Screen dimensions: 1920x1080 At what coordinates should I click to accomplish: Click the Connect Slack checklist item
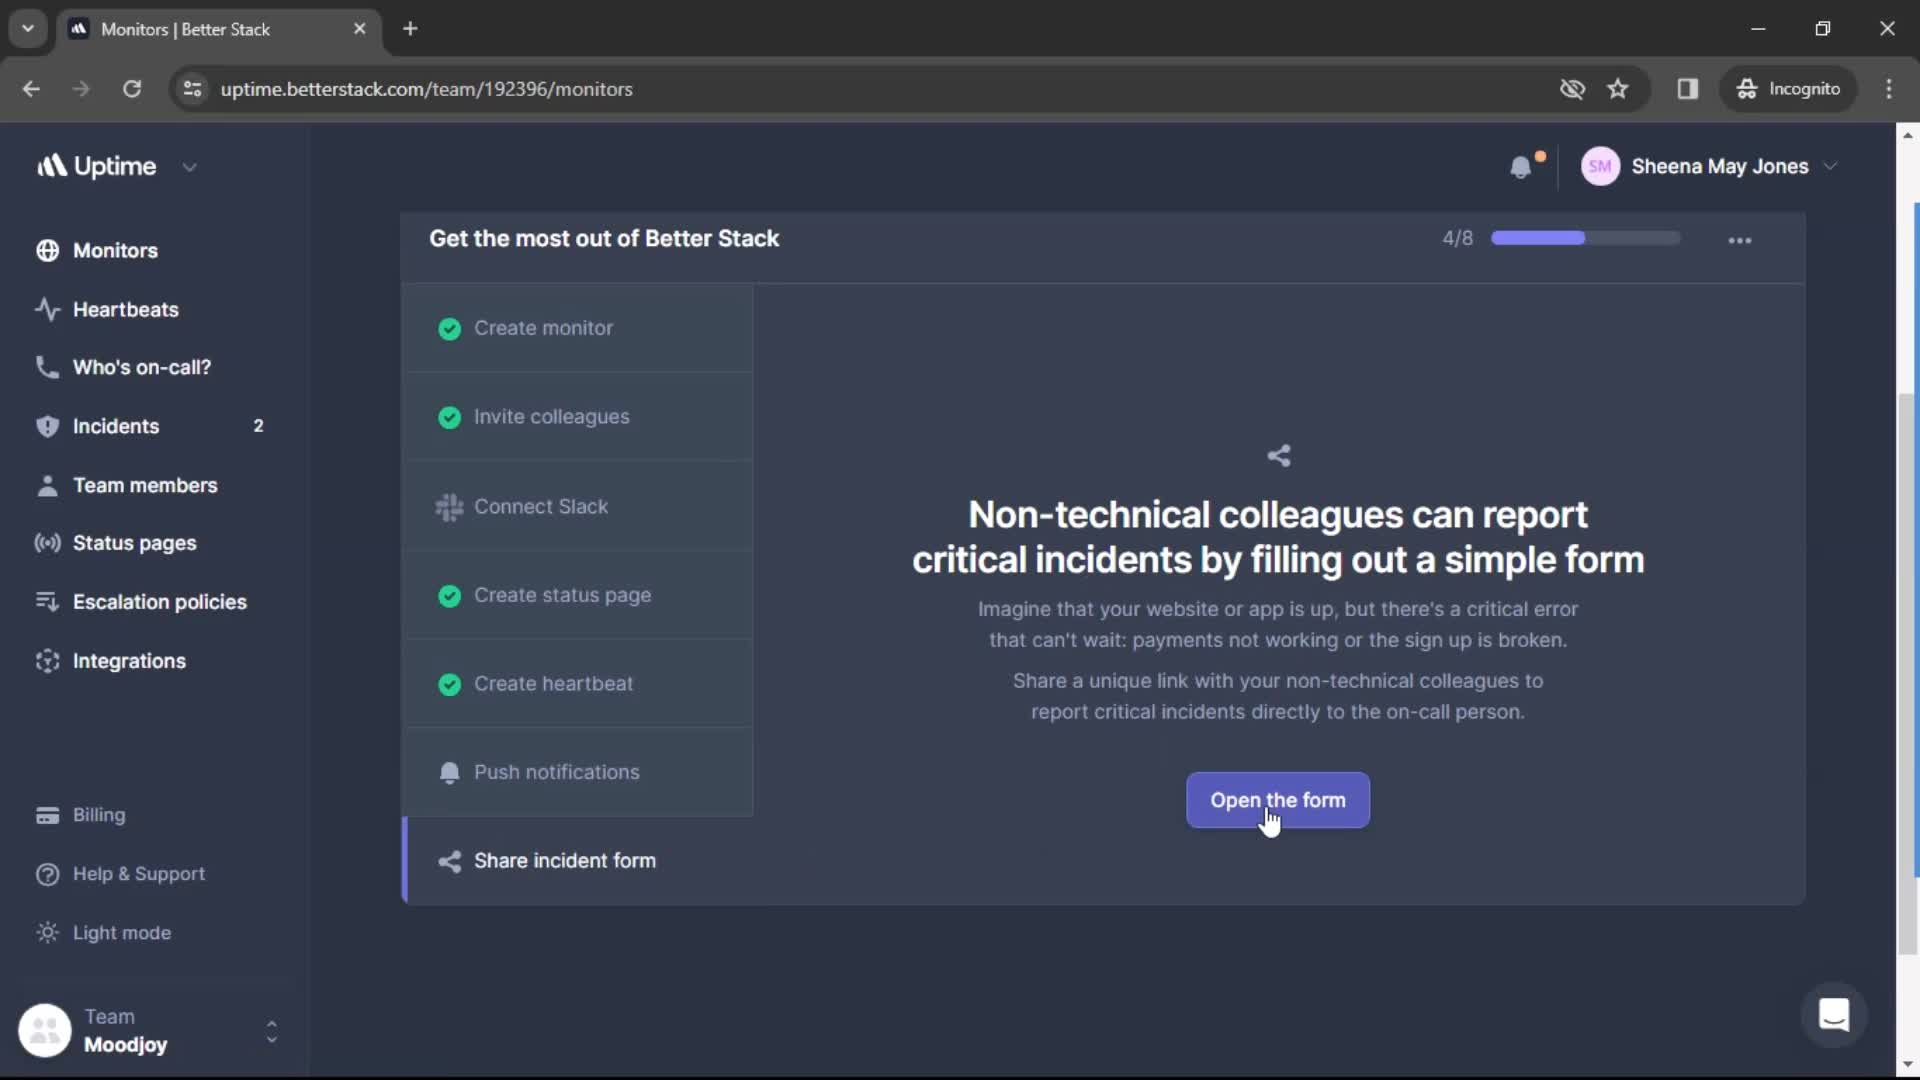539,505
